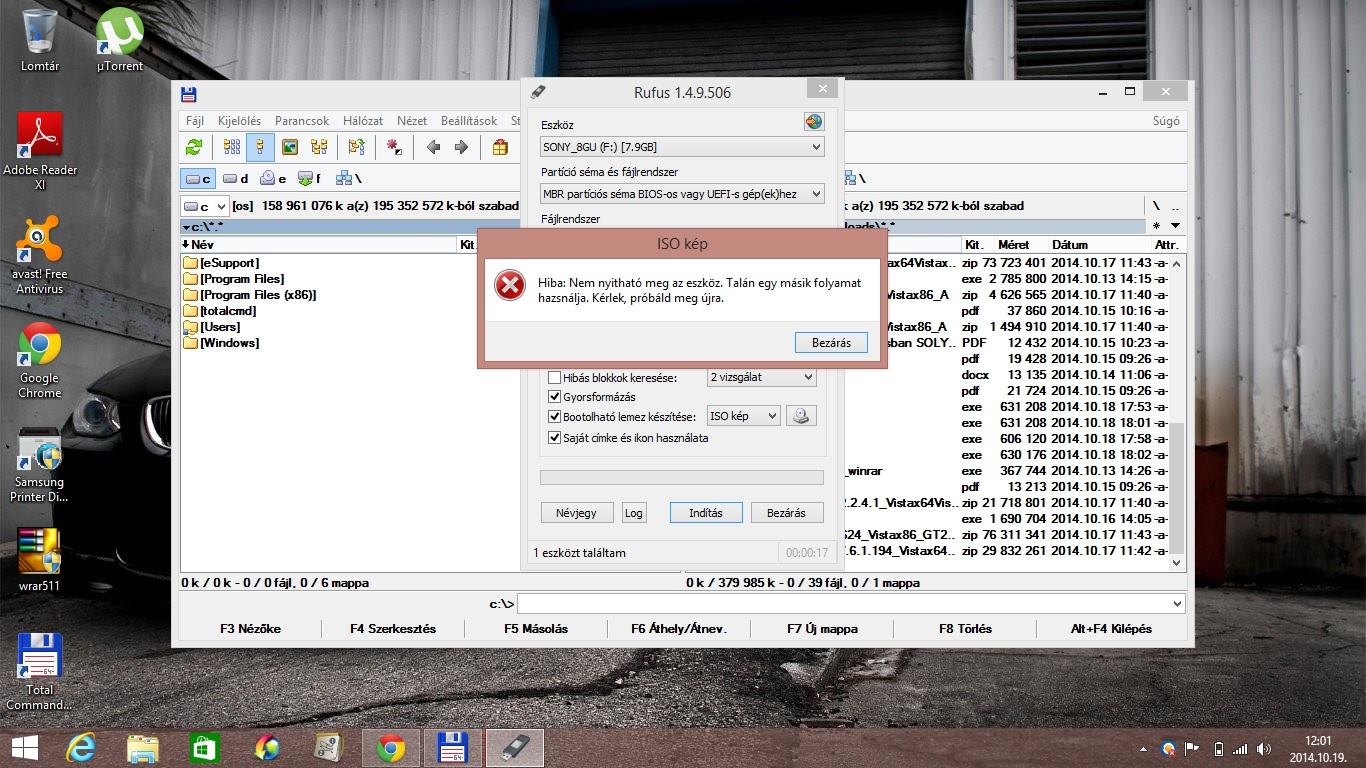
Task: Open left panel drive c dropdown list
Action: pyautogui.click(x=205, y=206)
